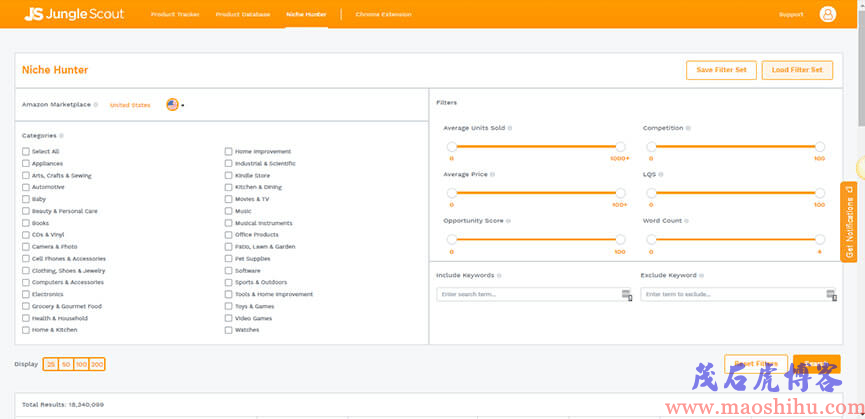Screen dimensions: 865x419
Task: Click icon inside Include Keywords field
Action: pyautogui.click(x=626, y=294)
